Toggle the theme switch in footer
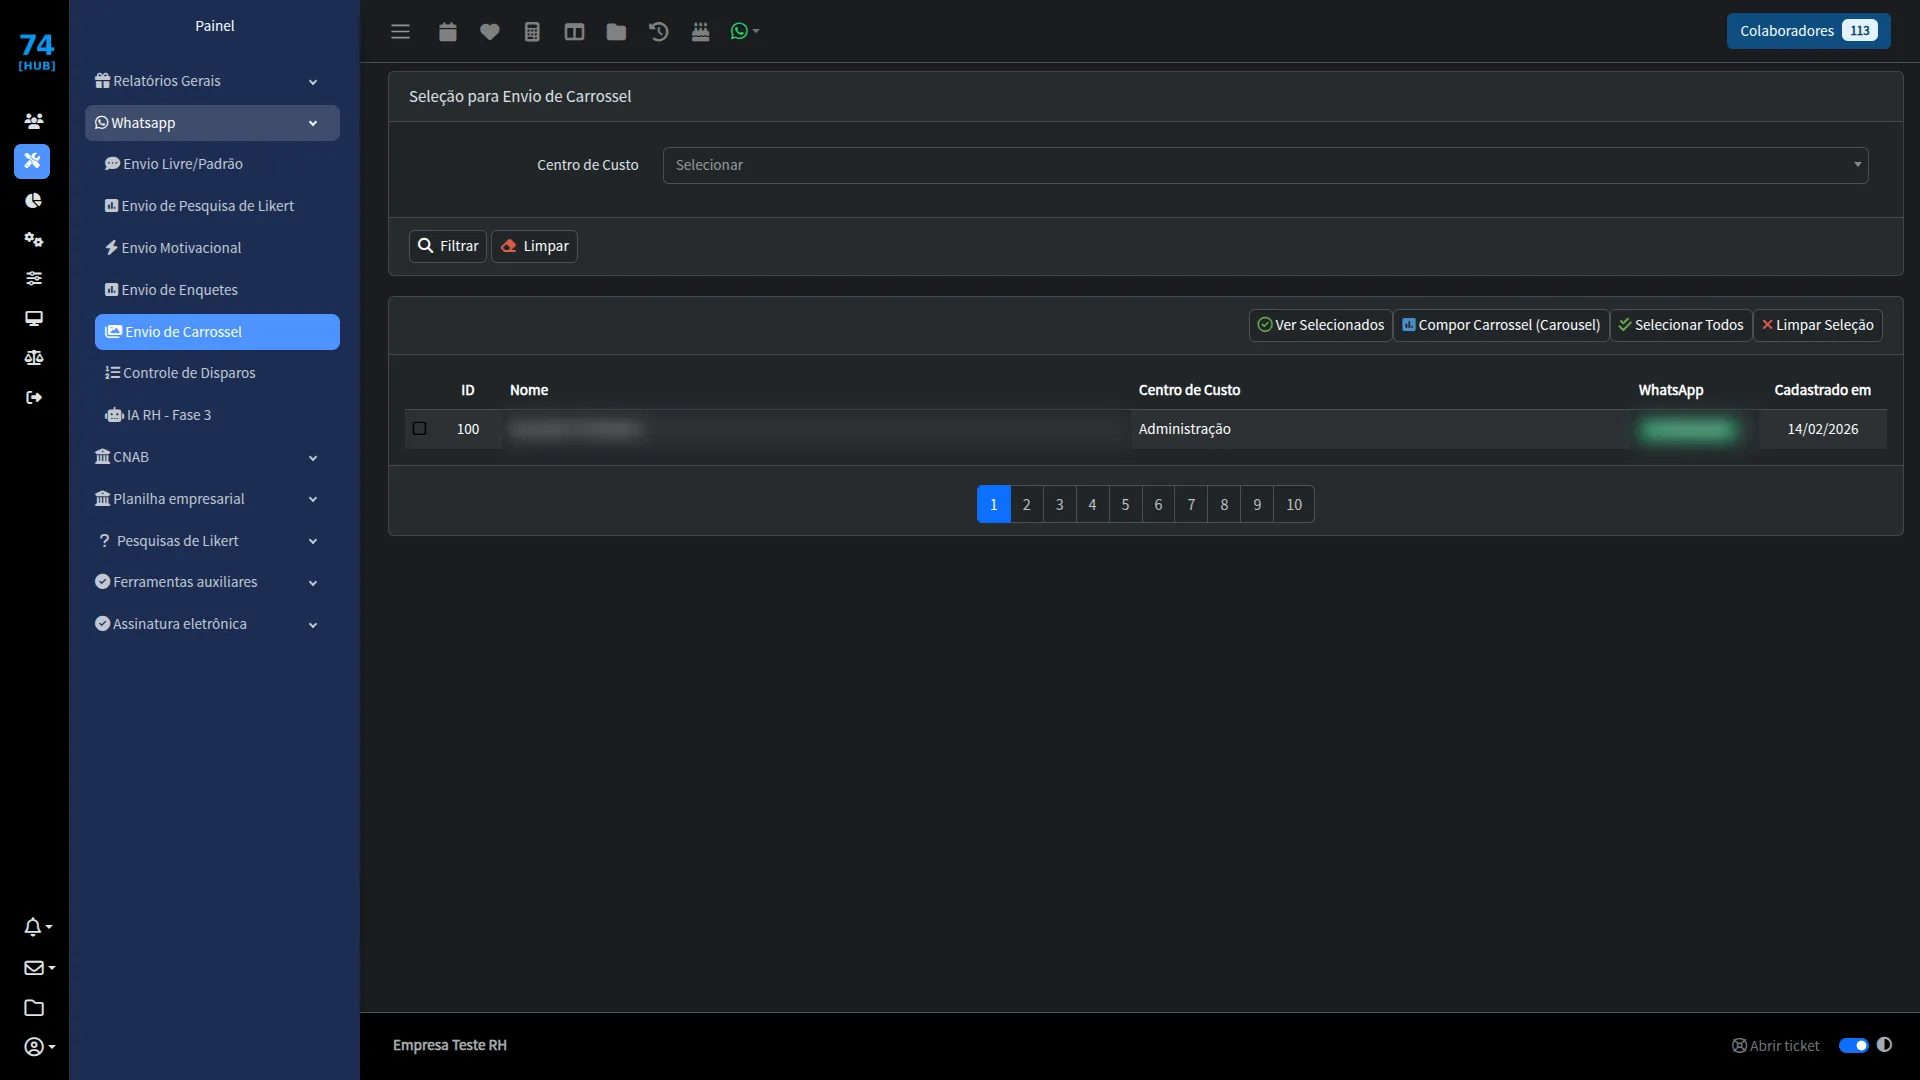The width and height of the screenshot is (1920, 1080). point(1853,1045)
